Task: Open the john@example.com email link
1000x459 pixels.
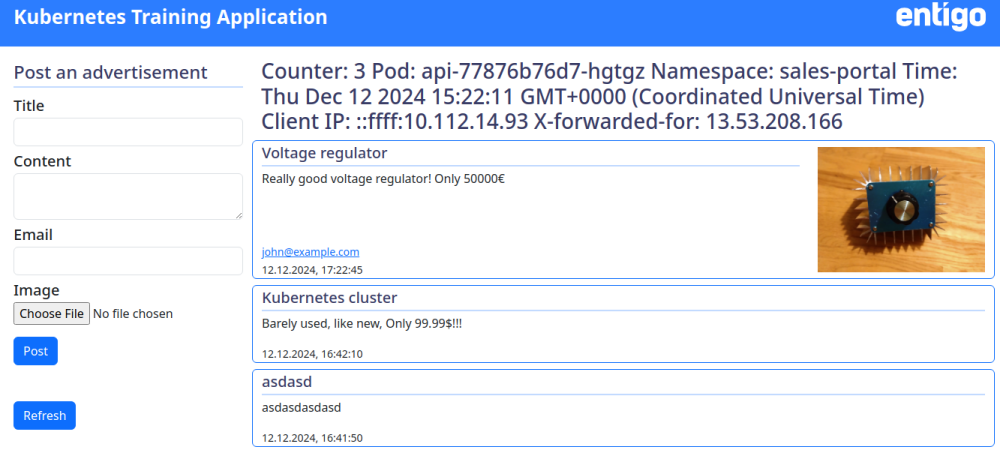Action: coord(311,252)
